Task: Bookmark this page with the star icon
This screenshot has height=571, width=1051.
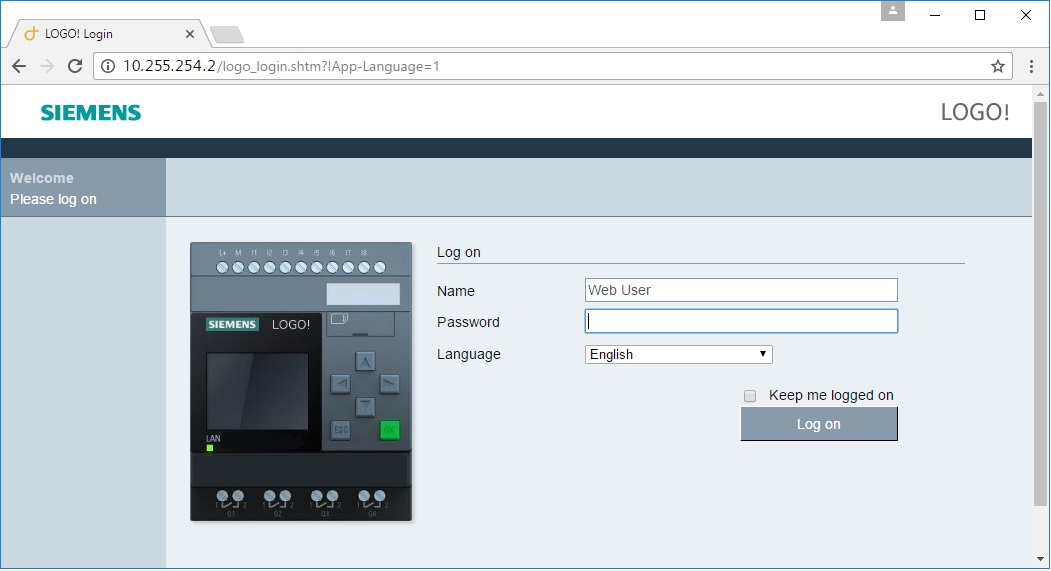Action: point(998,66)
